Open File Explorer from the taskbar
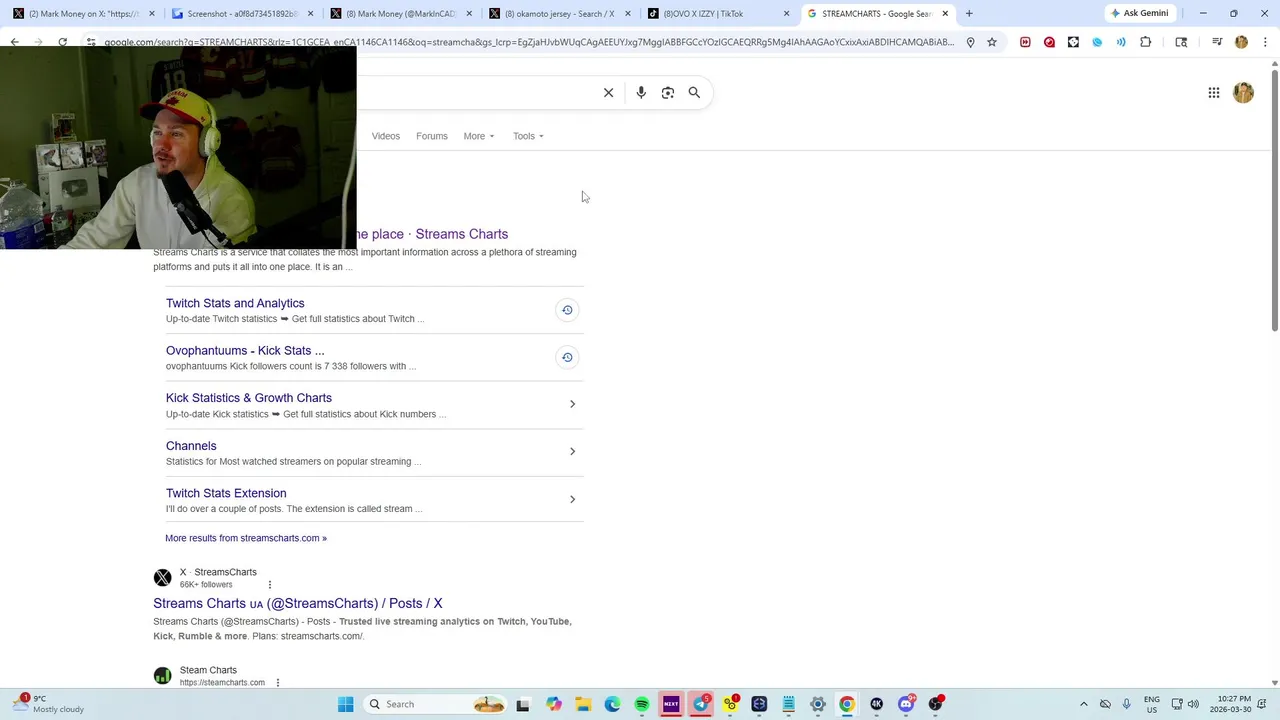The height and width of the screenshot is (720, 1280). (583, 704)
